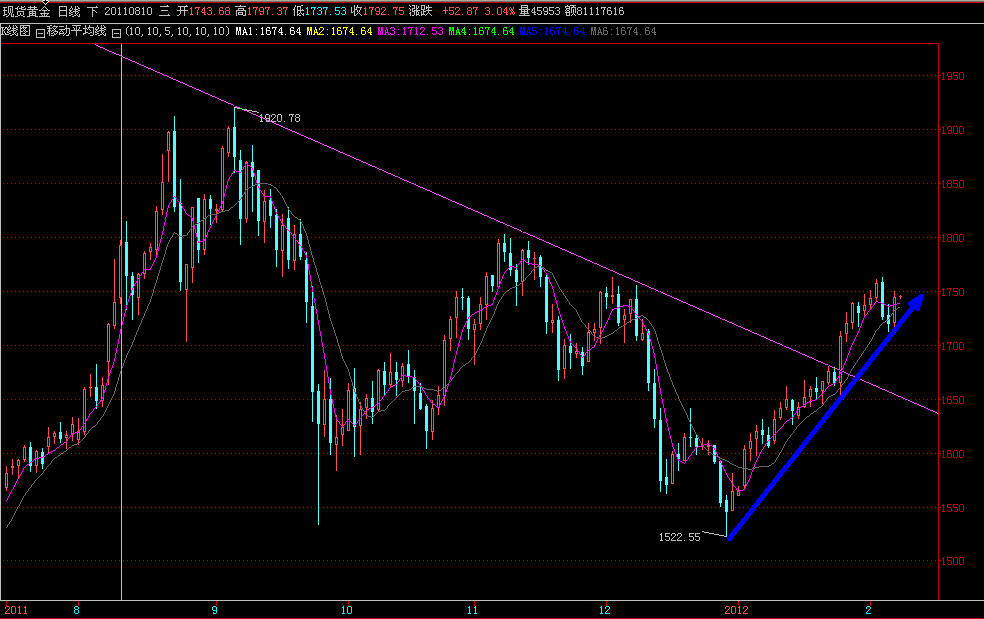Image resolution: width=984 pixels, height=619 pixels.
Task: Click the MA1:1674.64 readout
Action: click(268, 31)
